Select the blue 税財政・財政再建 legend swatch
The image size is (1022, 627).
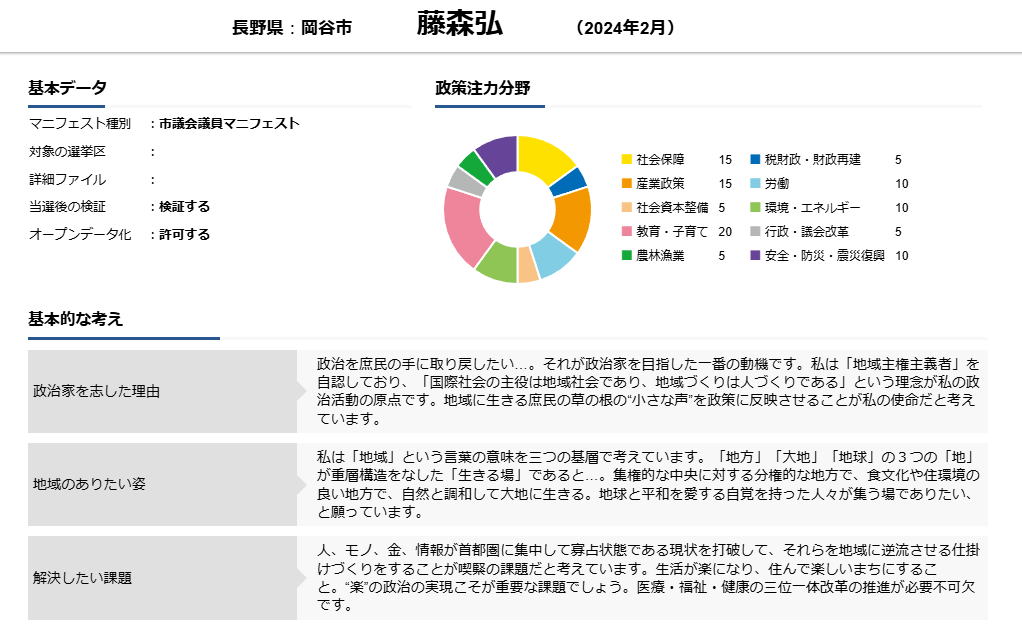(x=755, y=160)
